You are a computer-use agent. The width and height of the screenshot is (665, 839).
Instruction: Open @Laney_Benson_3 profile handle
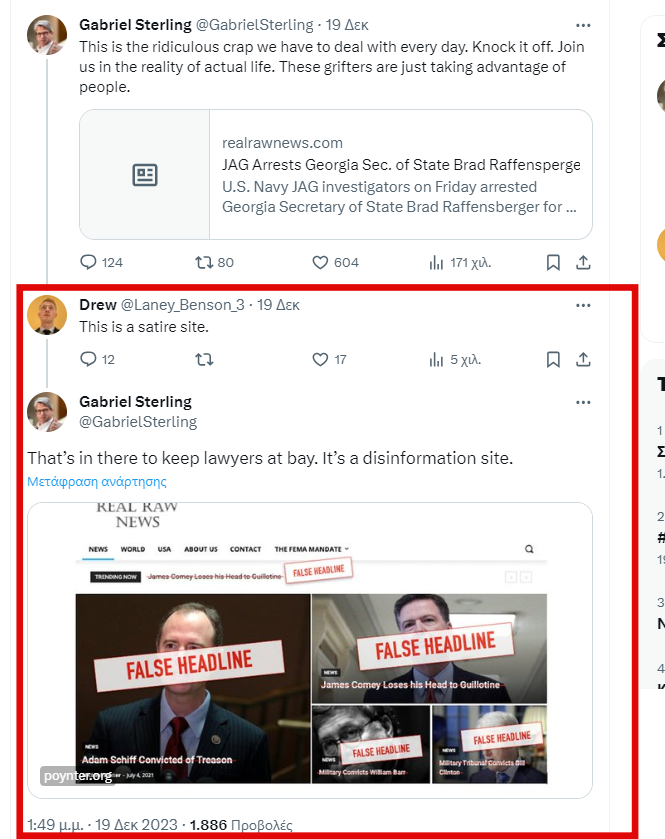(x=182, y=304)
